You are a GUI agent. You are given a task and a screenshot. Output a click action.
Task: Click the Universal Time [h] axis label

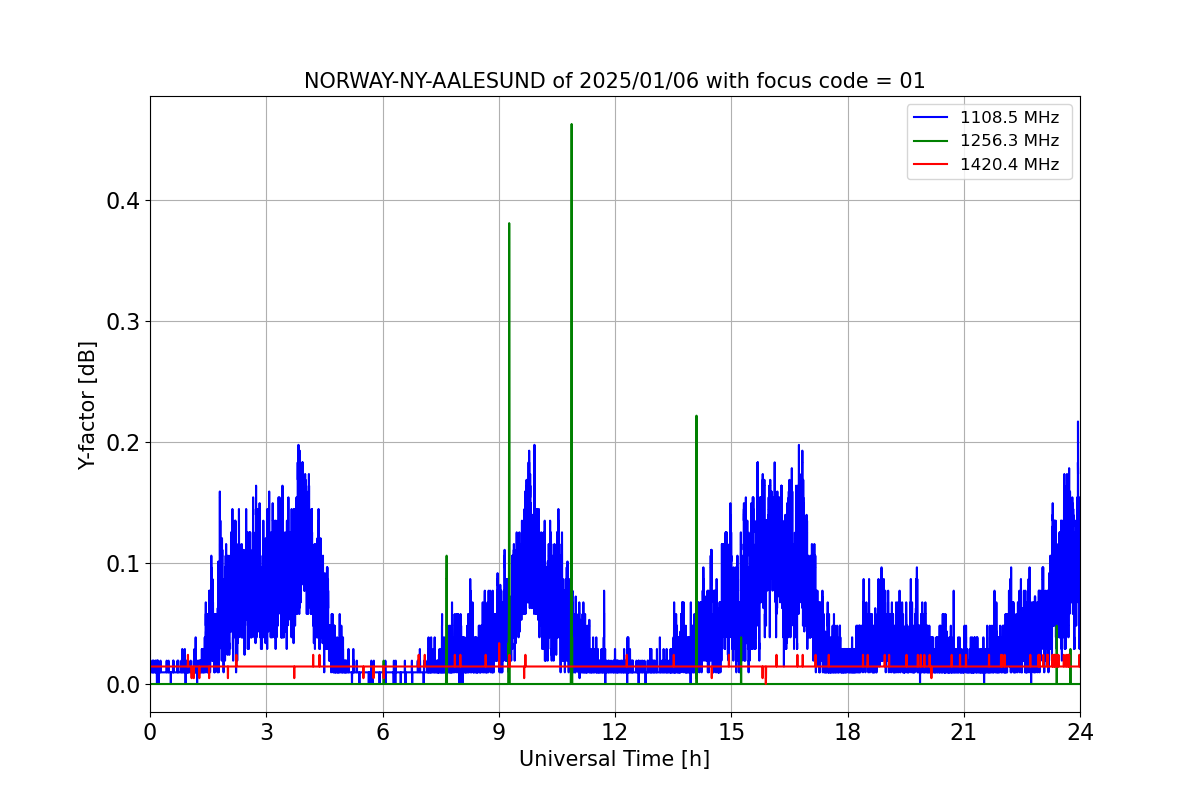614,759
